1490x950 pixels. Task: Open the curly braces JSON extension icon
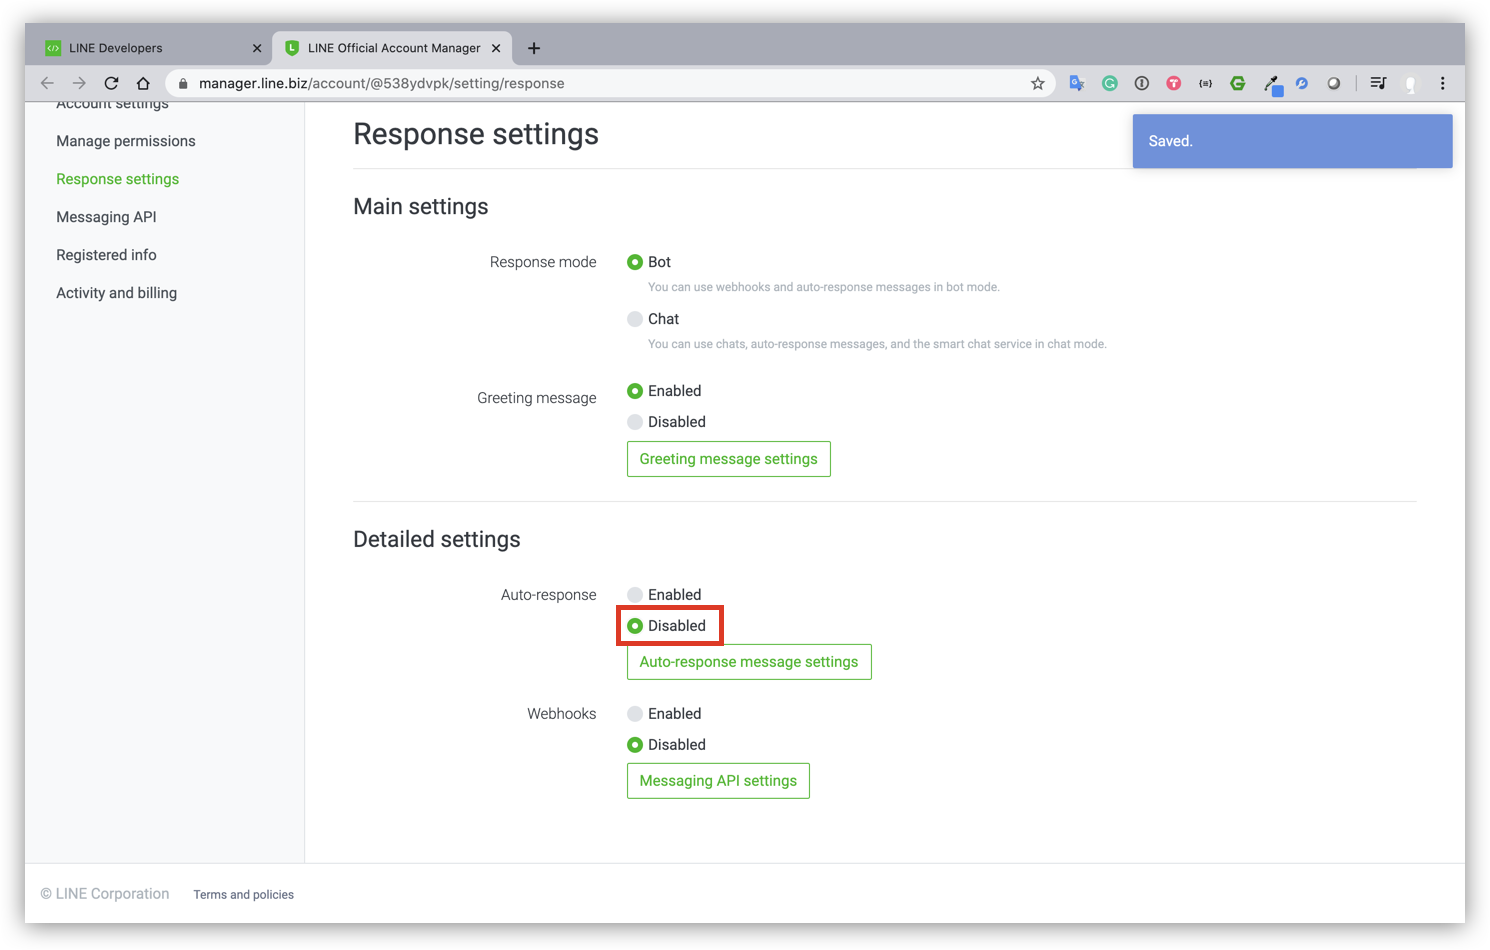(1206, 83)
